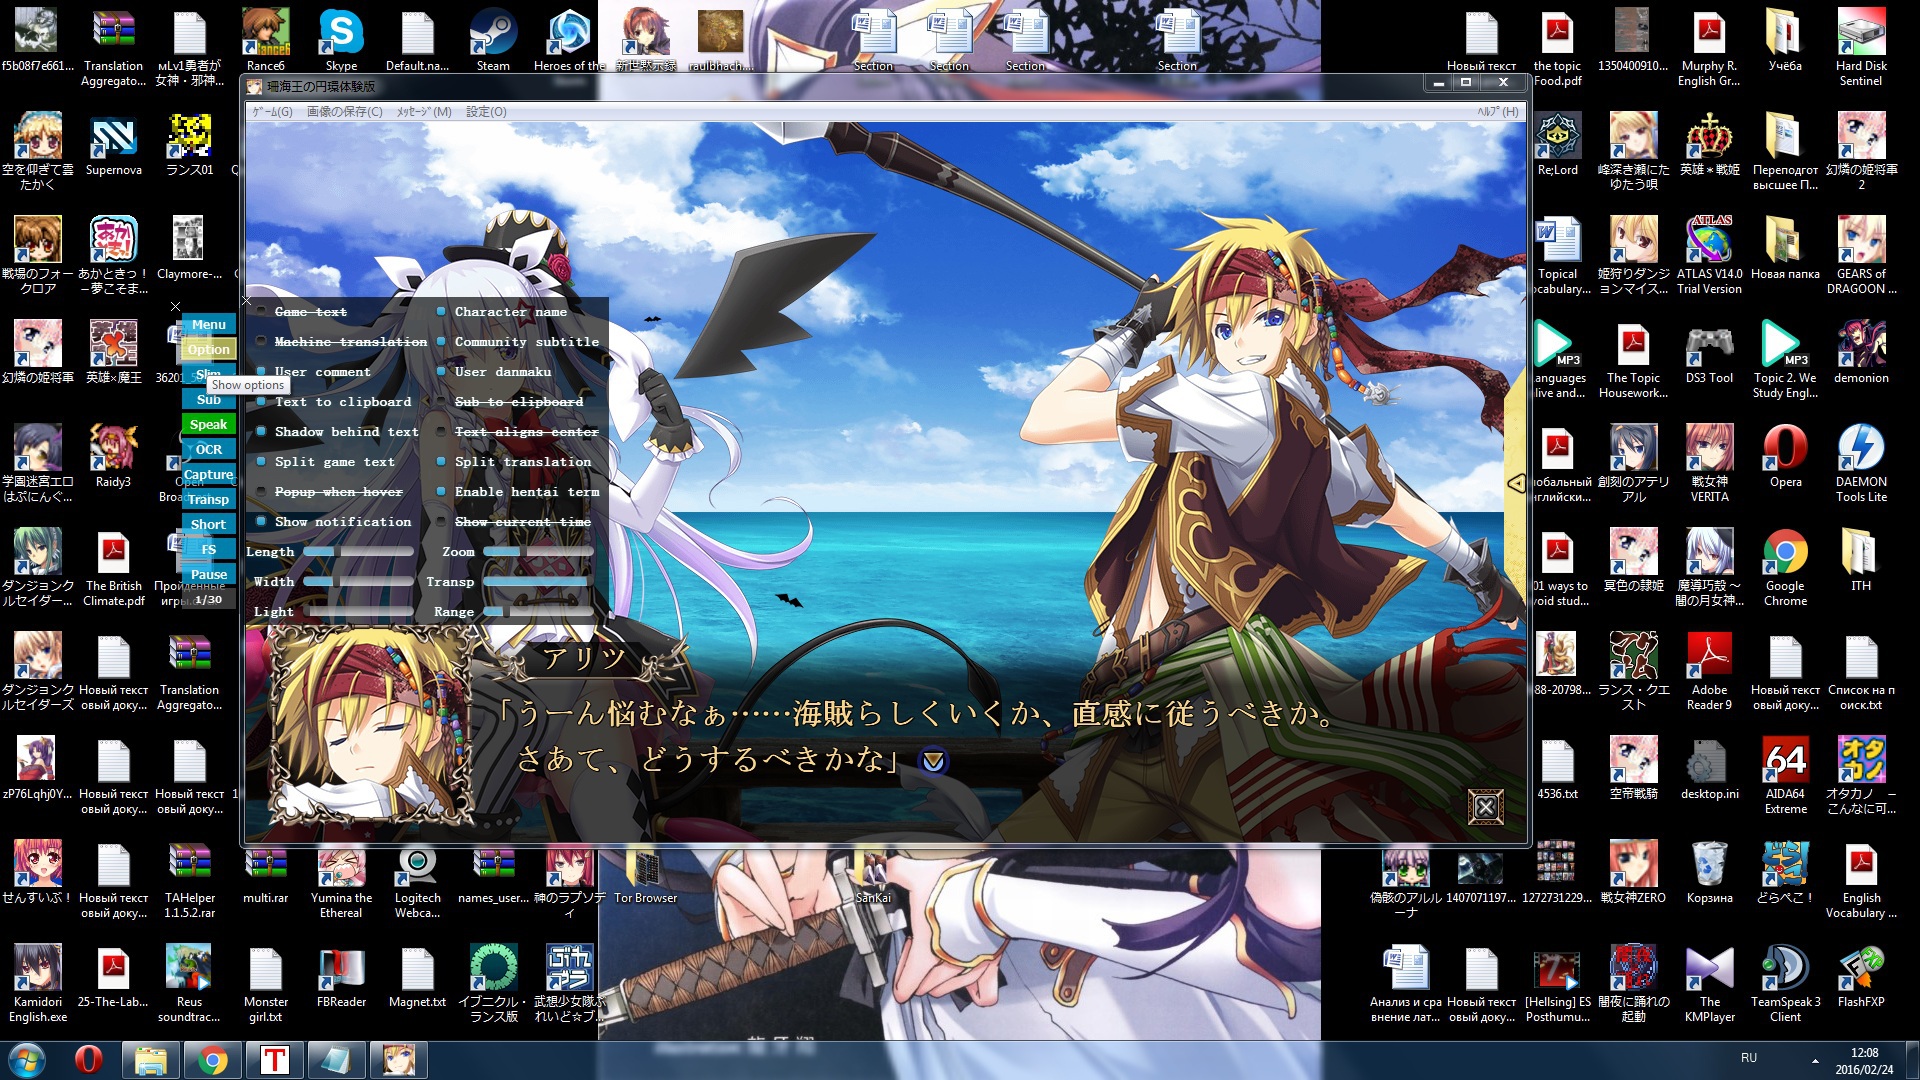Show hidden system tray icons
Viewport: 1920px width, 1080px height.
[1815, 1060]
